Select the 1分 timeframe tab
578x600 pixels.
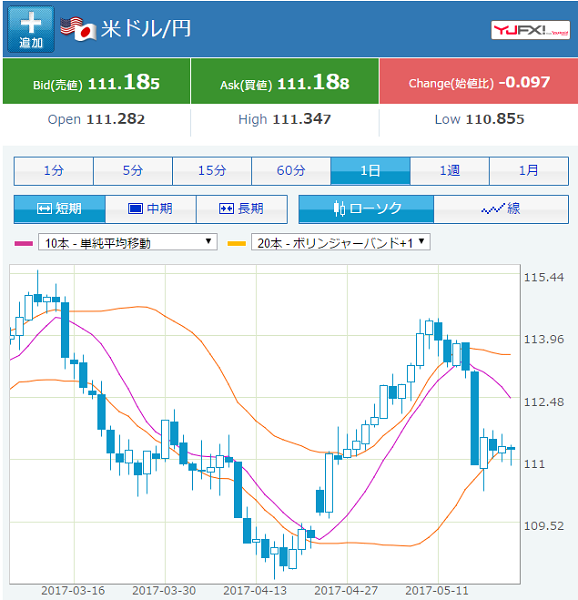click(x=54, y=171)
